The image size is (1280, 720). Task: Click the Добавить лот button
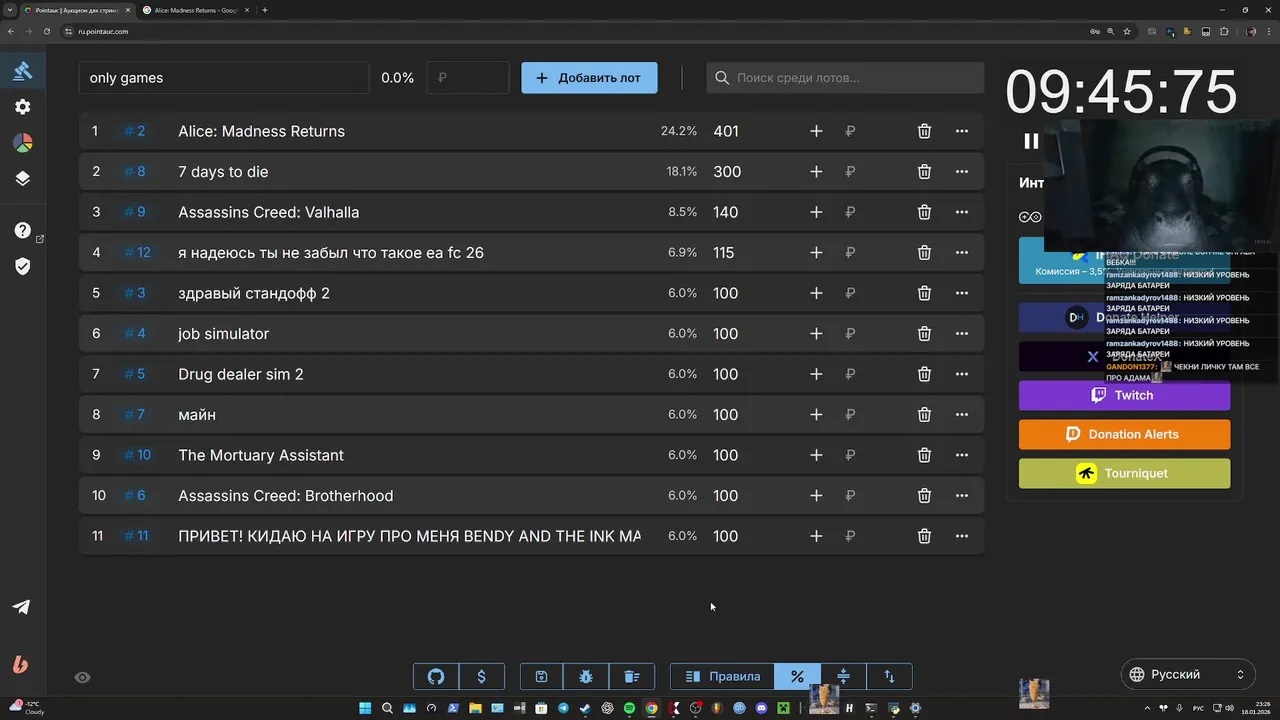coord(589,78)
